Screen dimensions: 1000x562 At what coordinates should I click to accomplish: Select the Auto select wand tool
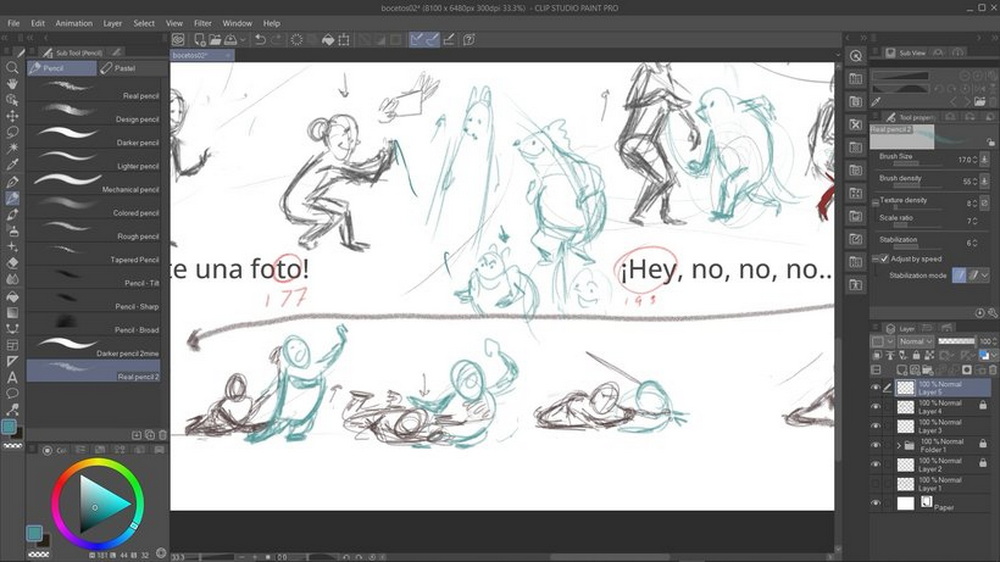pos(11,148)
